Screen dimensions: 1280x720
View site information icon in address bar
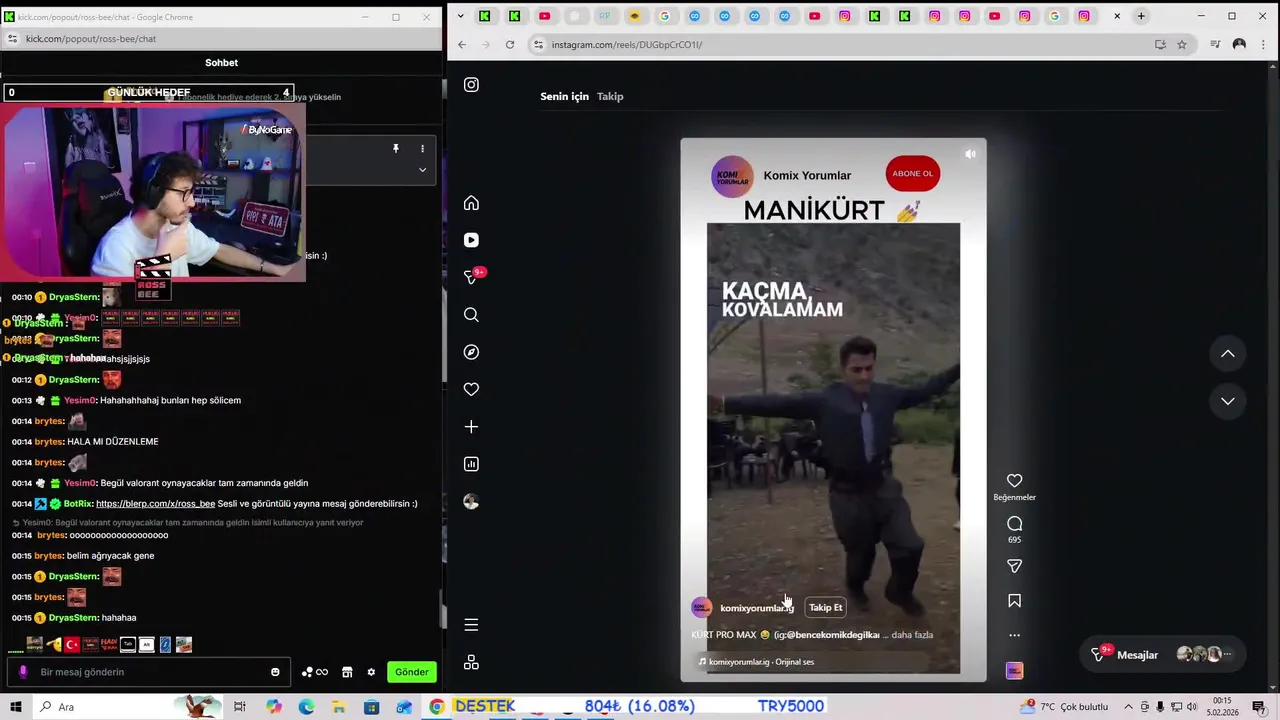(x=538, y=45)
